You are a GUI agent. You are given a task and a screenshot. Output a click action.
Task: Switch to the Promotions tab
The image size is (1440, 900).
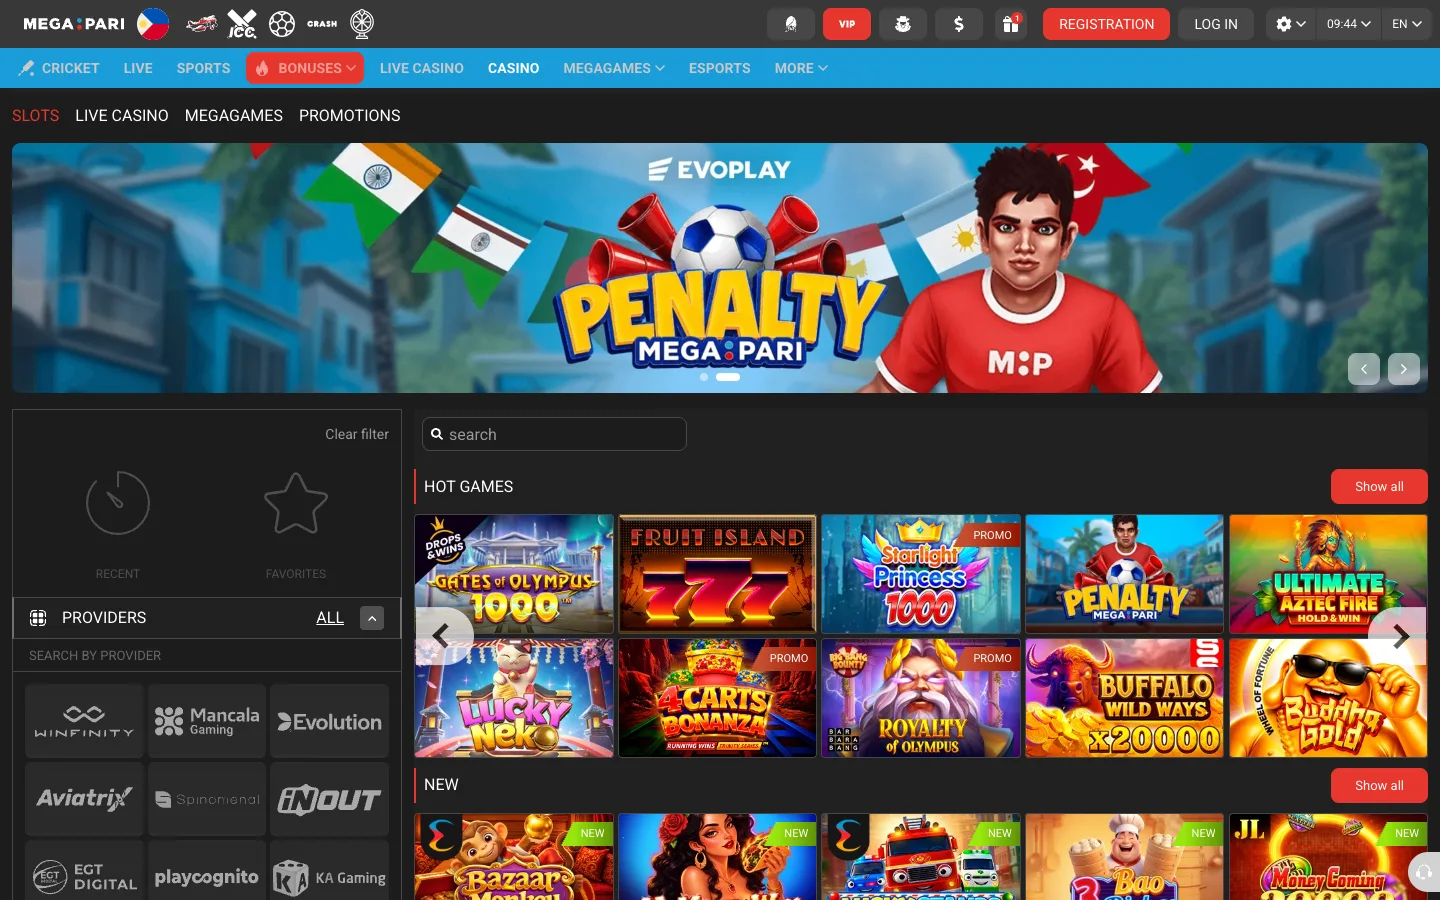click(350, 116)
